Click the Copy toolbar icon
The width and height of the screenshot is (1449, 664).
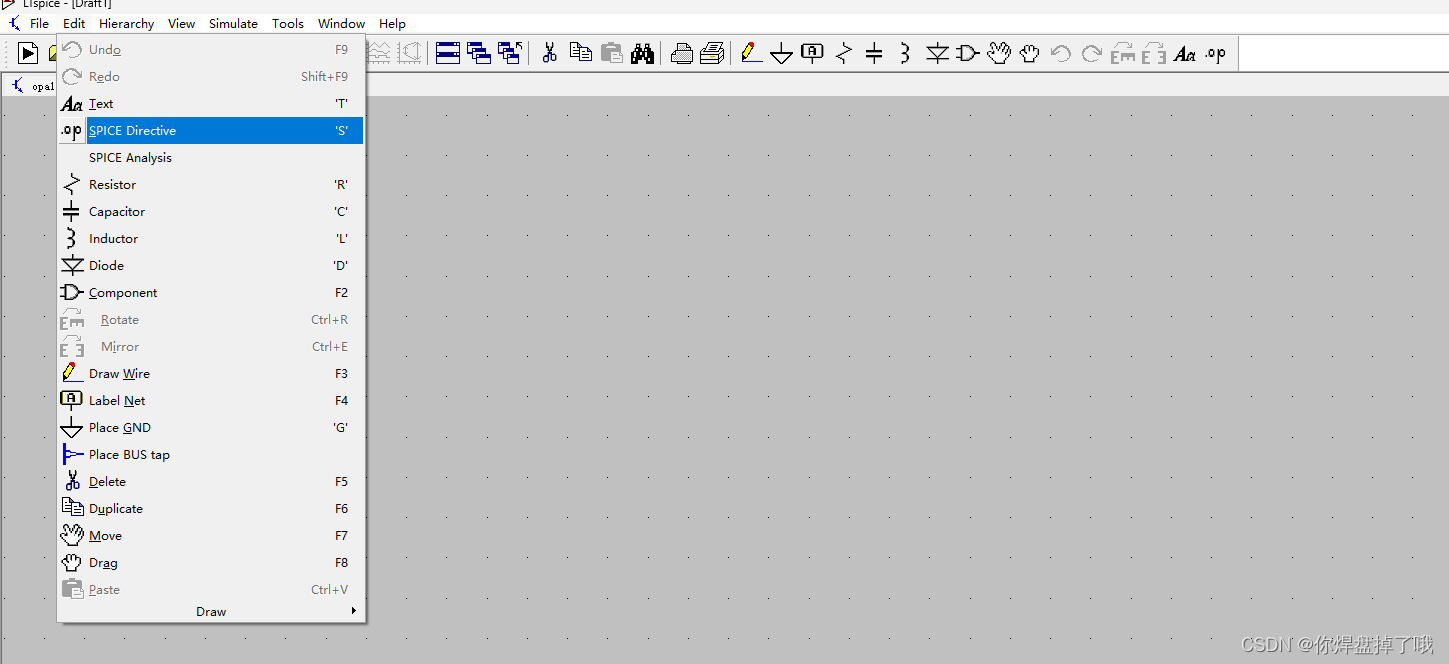pyautogui.click(x=580, y=53)
